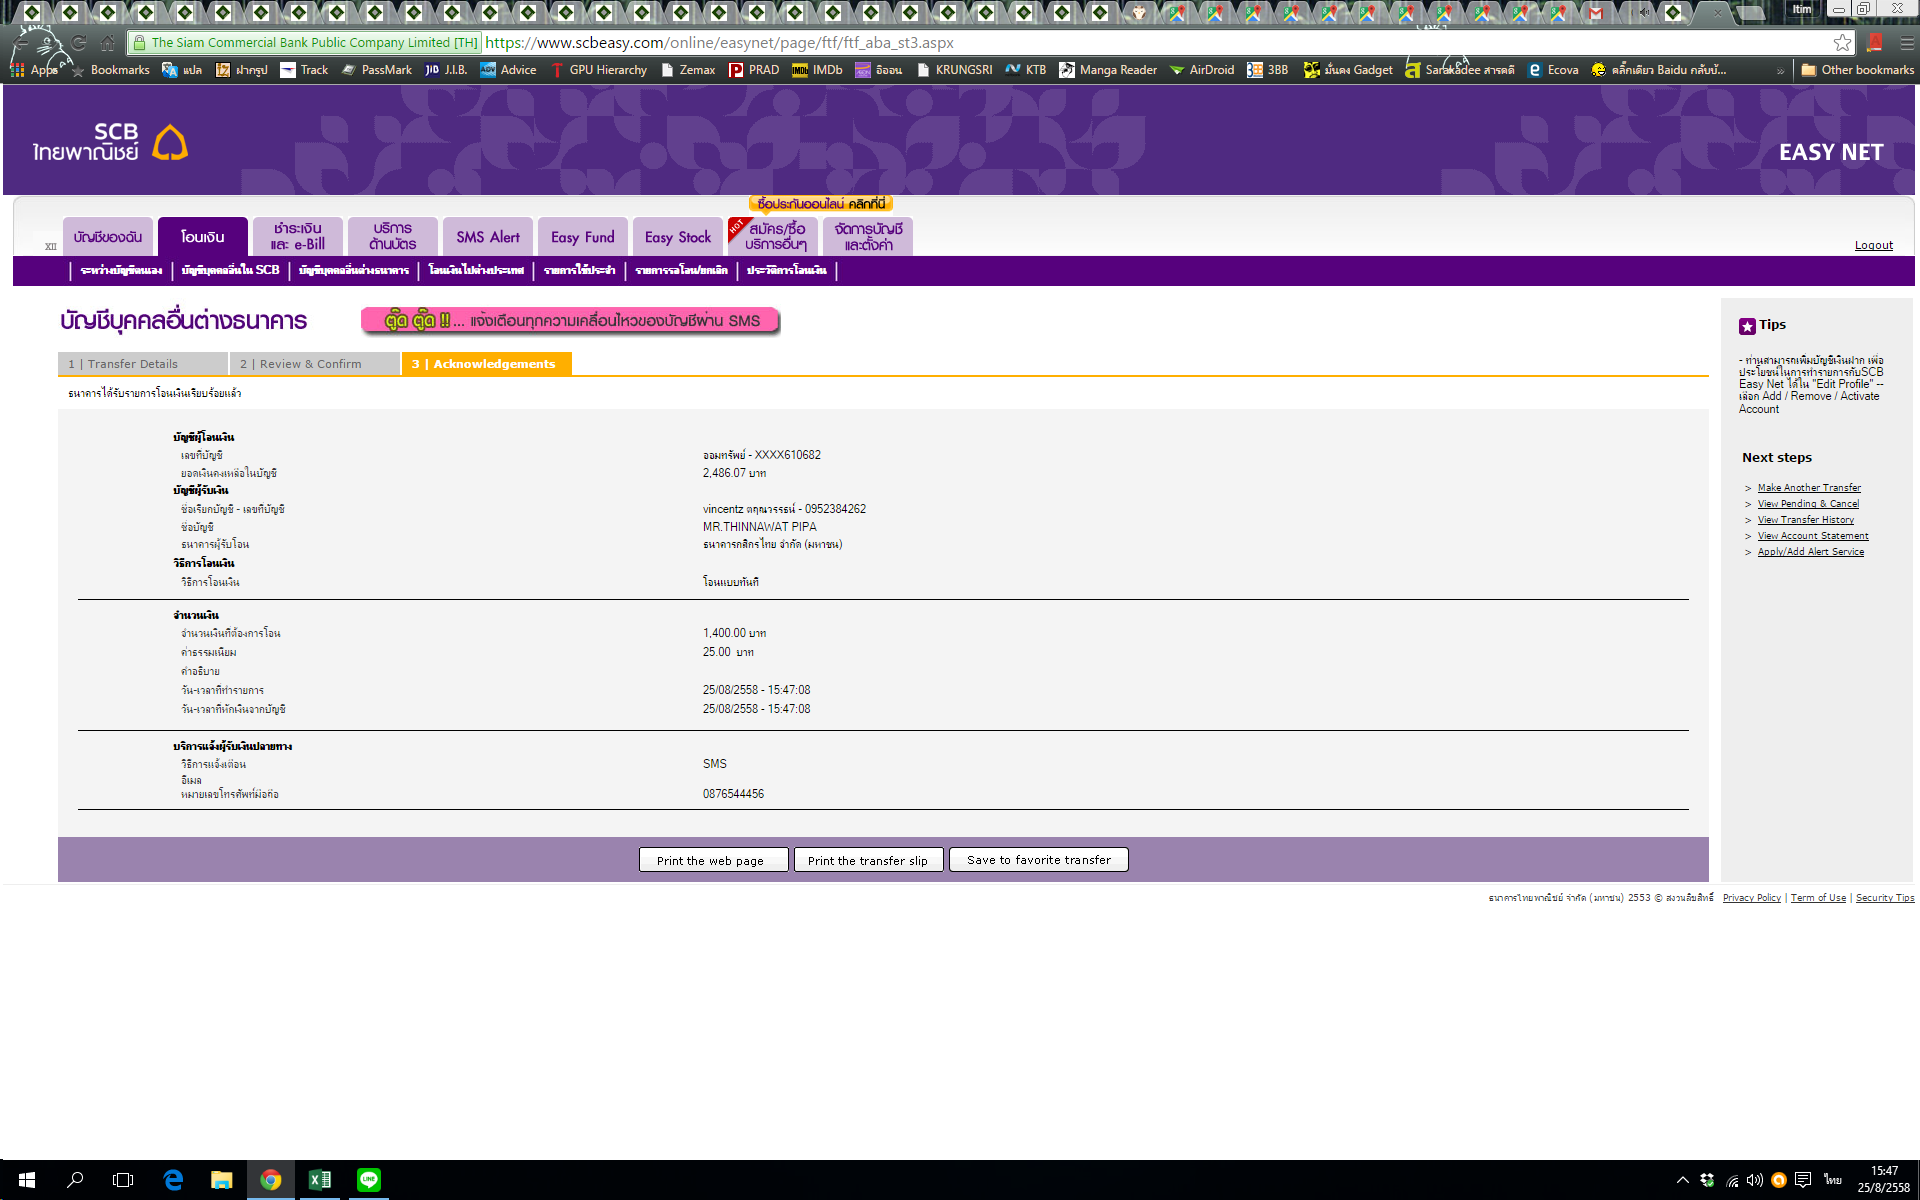
Task: Open Action Center notifications icon
Action: 1803,1180
